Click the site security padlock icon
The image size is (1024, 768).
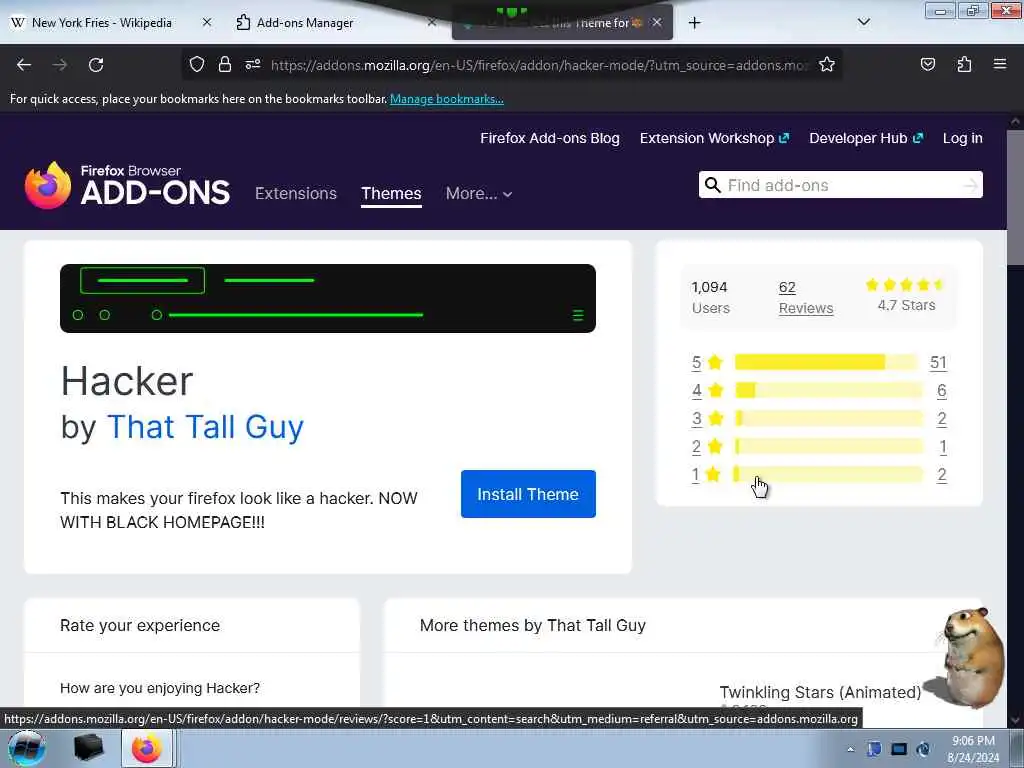(x=225, y=64)
